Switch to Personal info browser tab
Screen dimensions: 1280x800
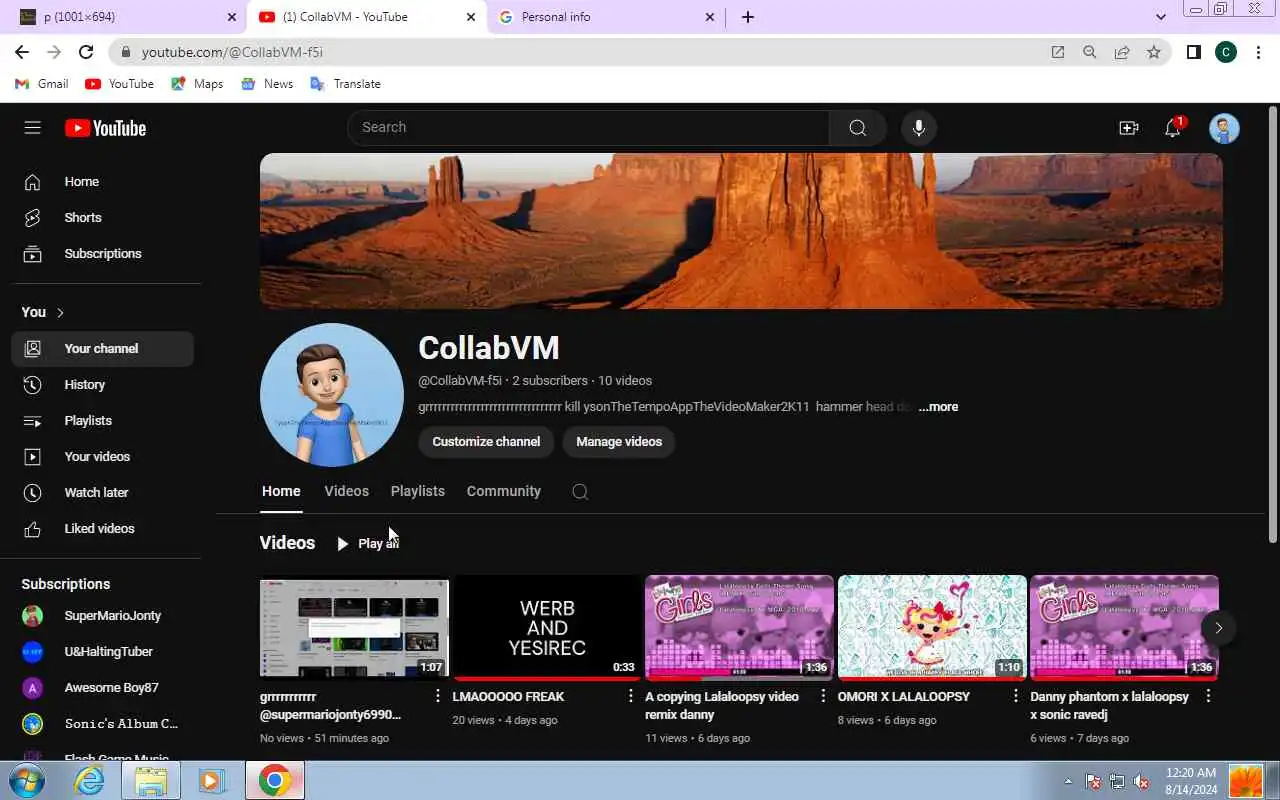point(606,17)
